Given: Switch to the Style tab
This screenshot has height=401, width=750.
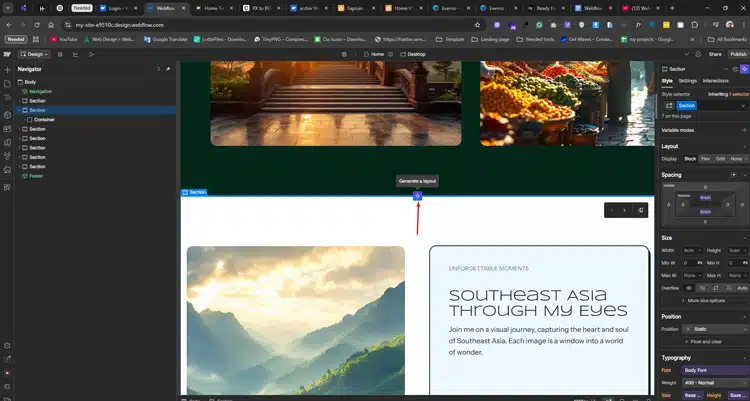Looking at the screenshot, I should coord(667,81).
